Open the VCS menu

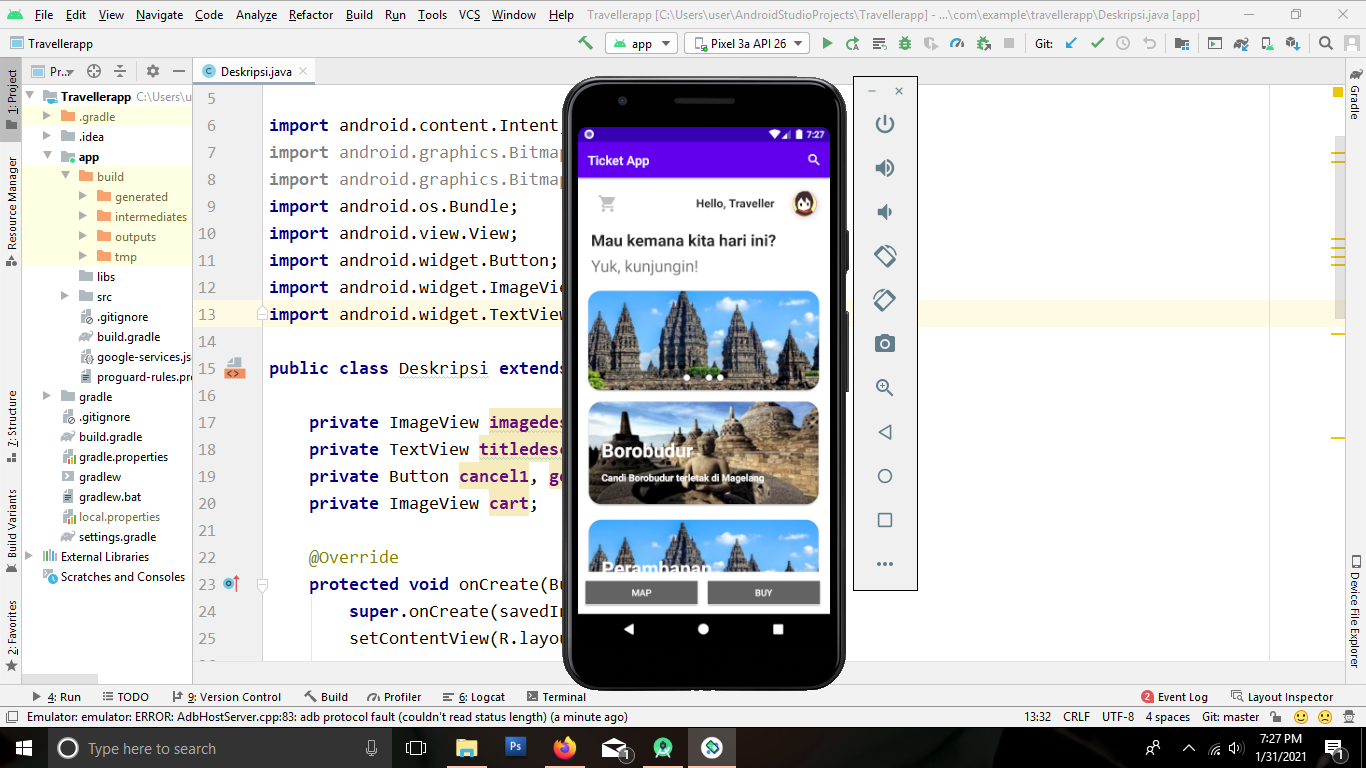[x=470, y=15]
